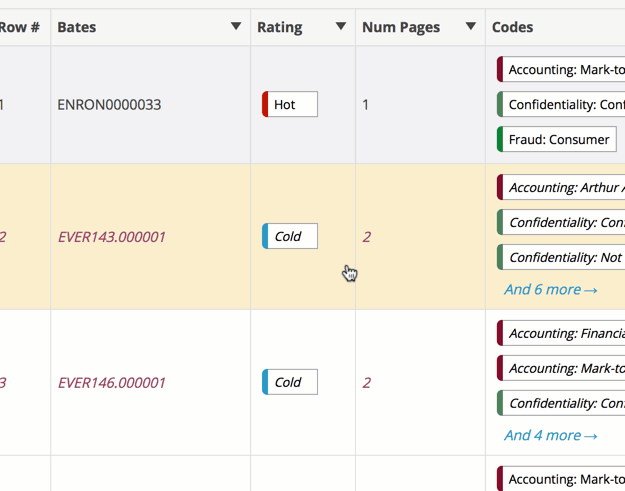Click the Accounting: Arthur code tag

tap(561, 187)
